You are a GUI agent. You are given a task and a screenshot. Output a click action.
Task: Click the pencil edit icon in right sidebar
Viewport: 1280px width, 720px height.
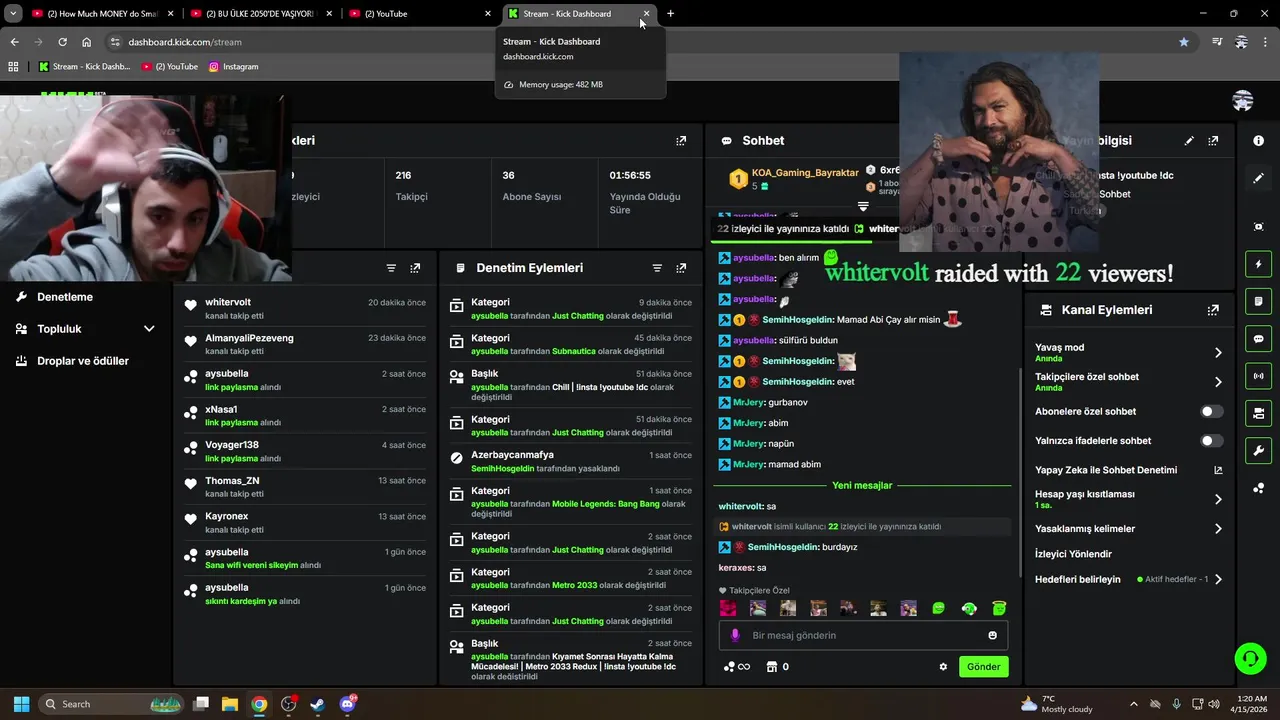coord(1258,178)
